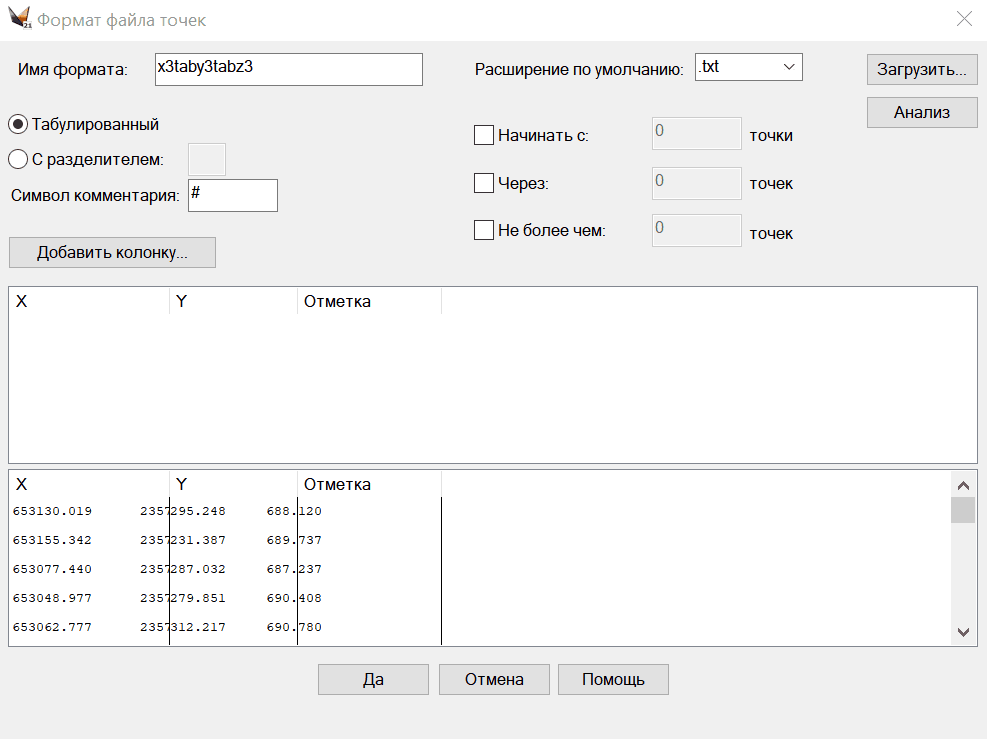The image size is (987, 739).
Task: Click Добавить колонку... button
Action: (112, 252)
